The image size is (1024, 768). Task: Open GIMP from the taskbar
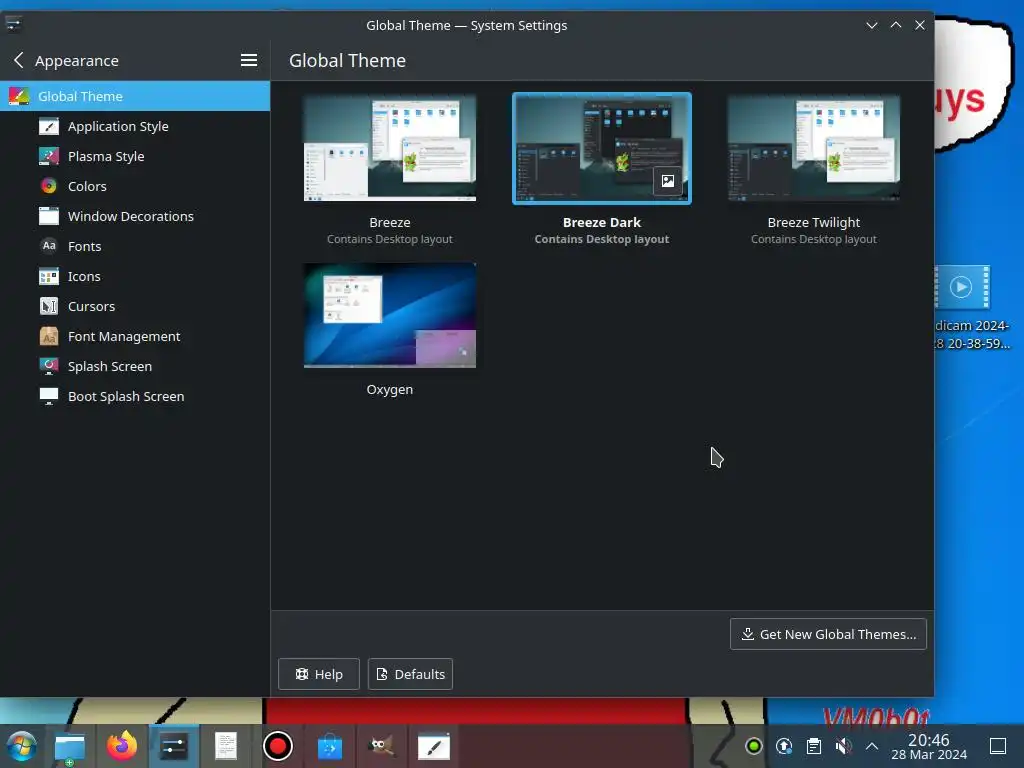point(381,746)
